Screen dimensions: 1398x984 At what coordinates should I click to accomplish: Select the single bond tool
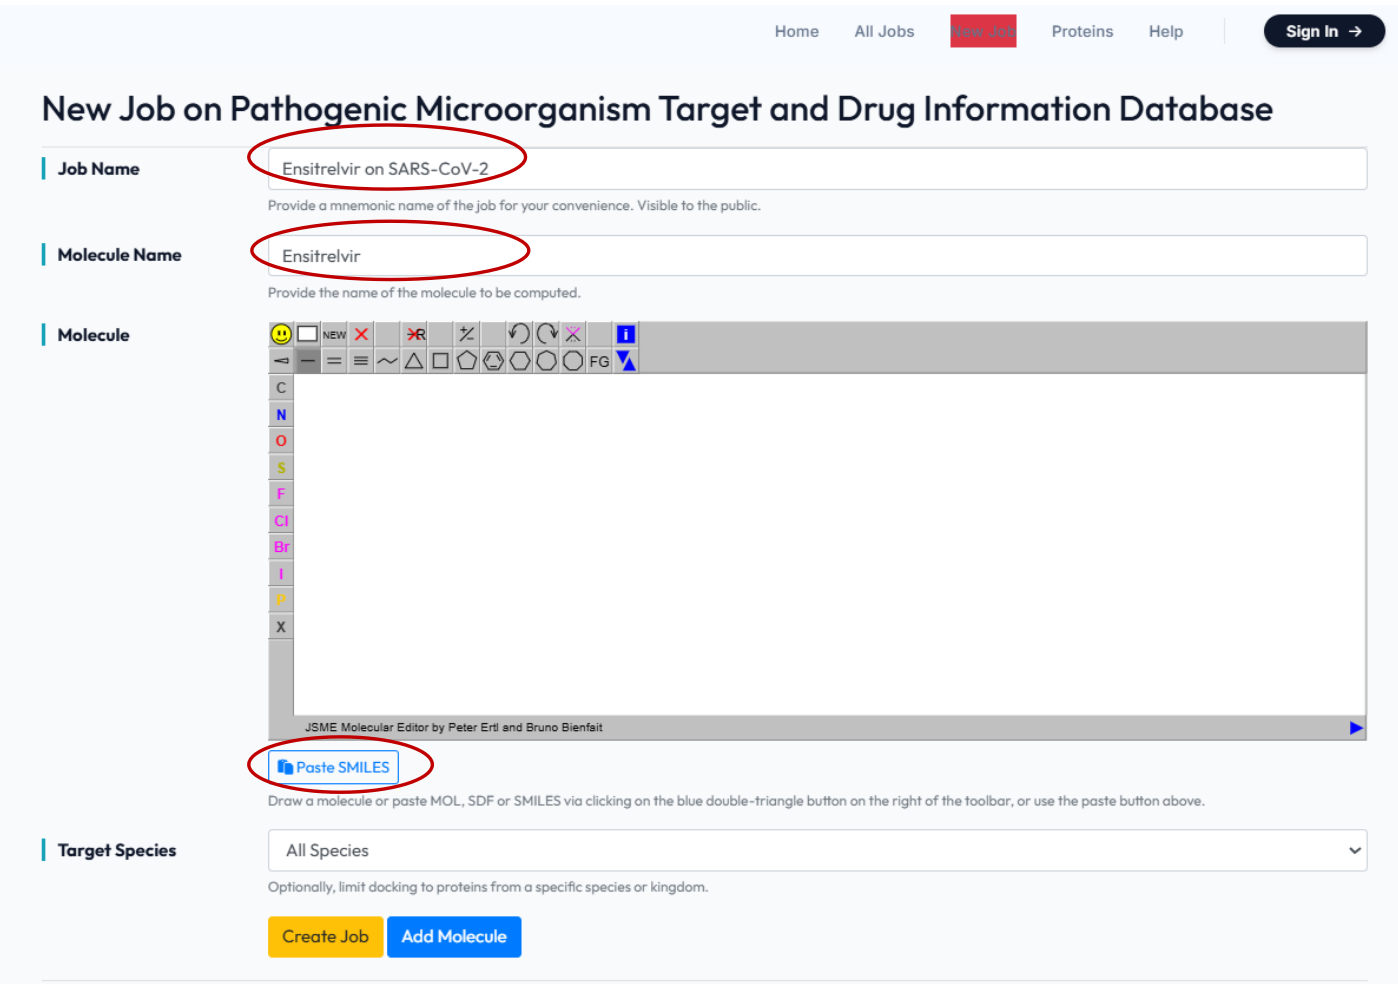308,361
